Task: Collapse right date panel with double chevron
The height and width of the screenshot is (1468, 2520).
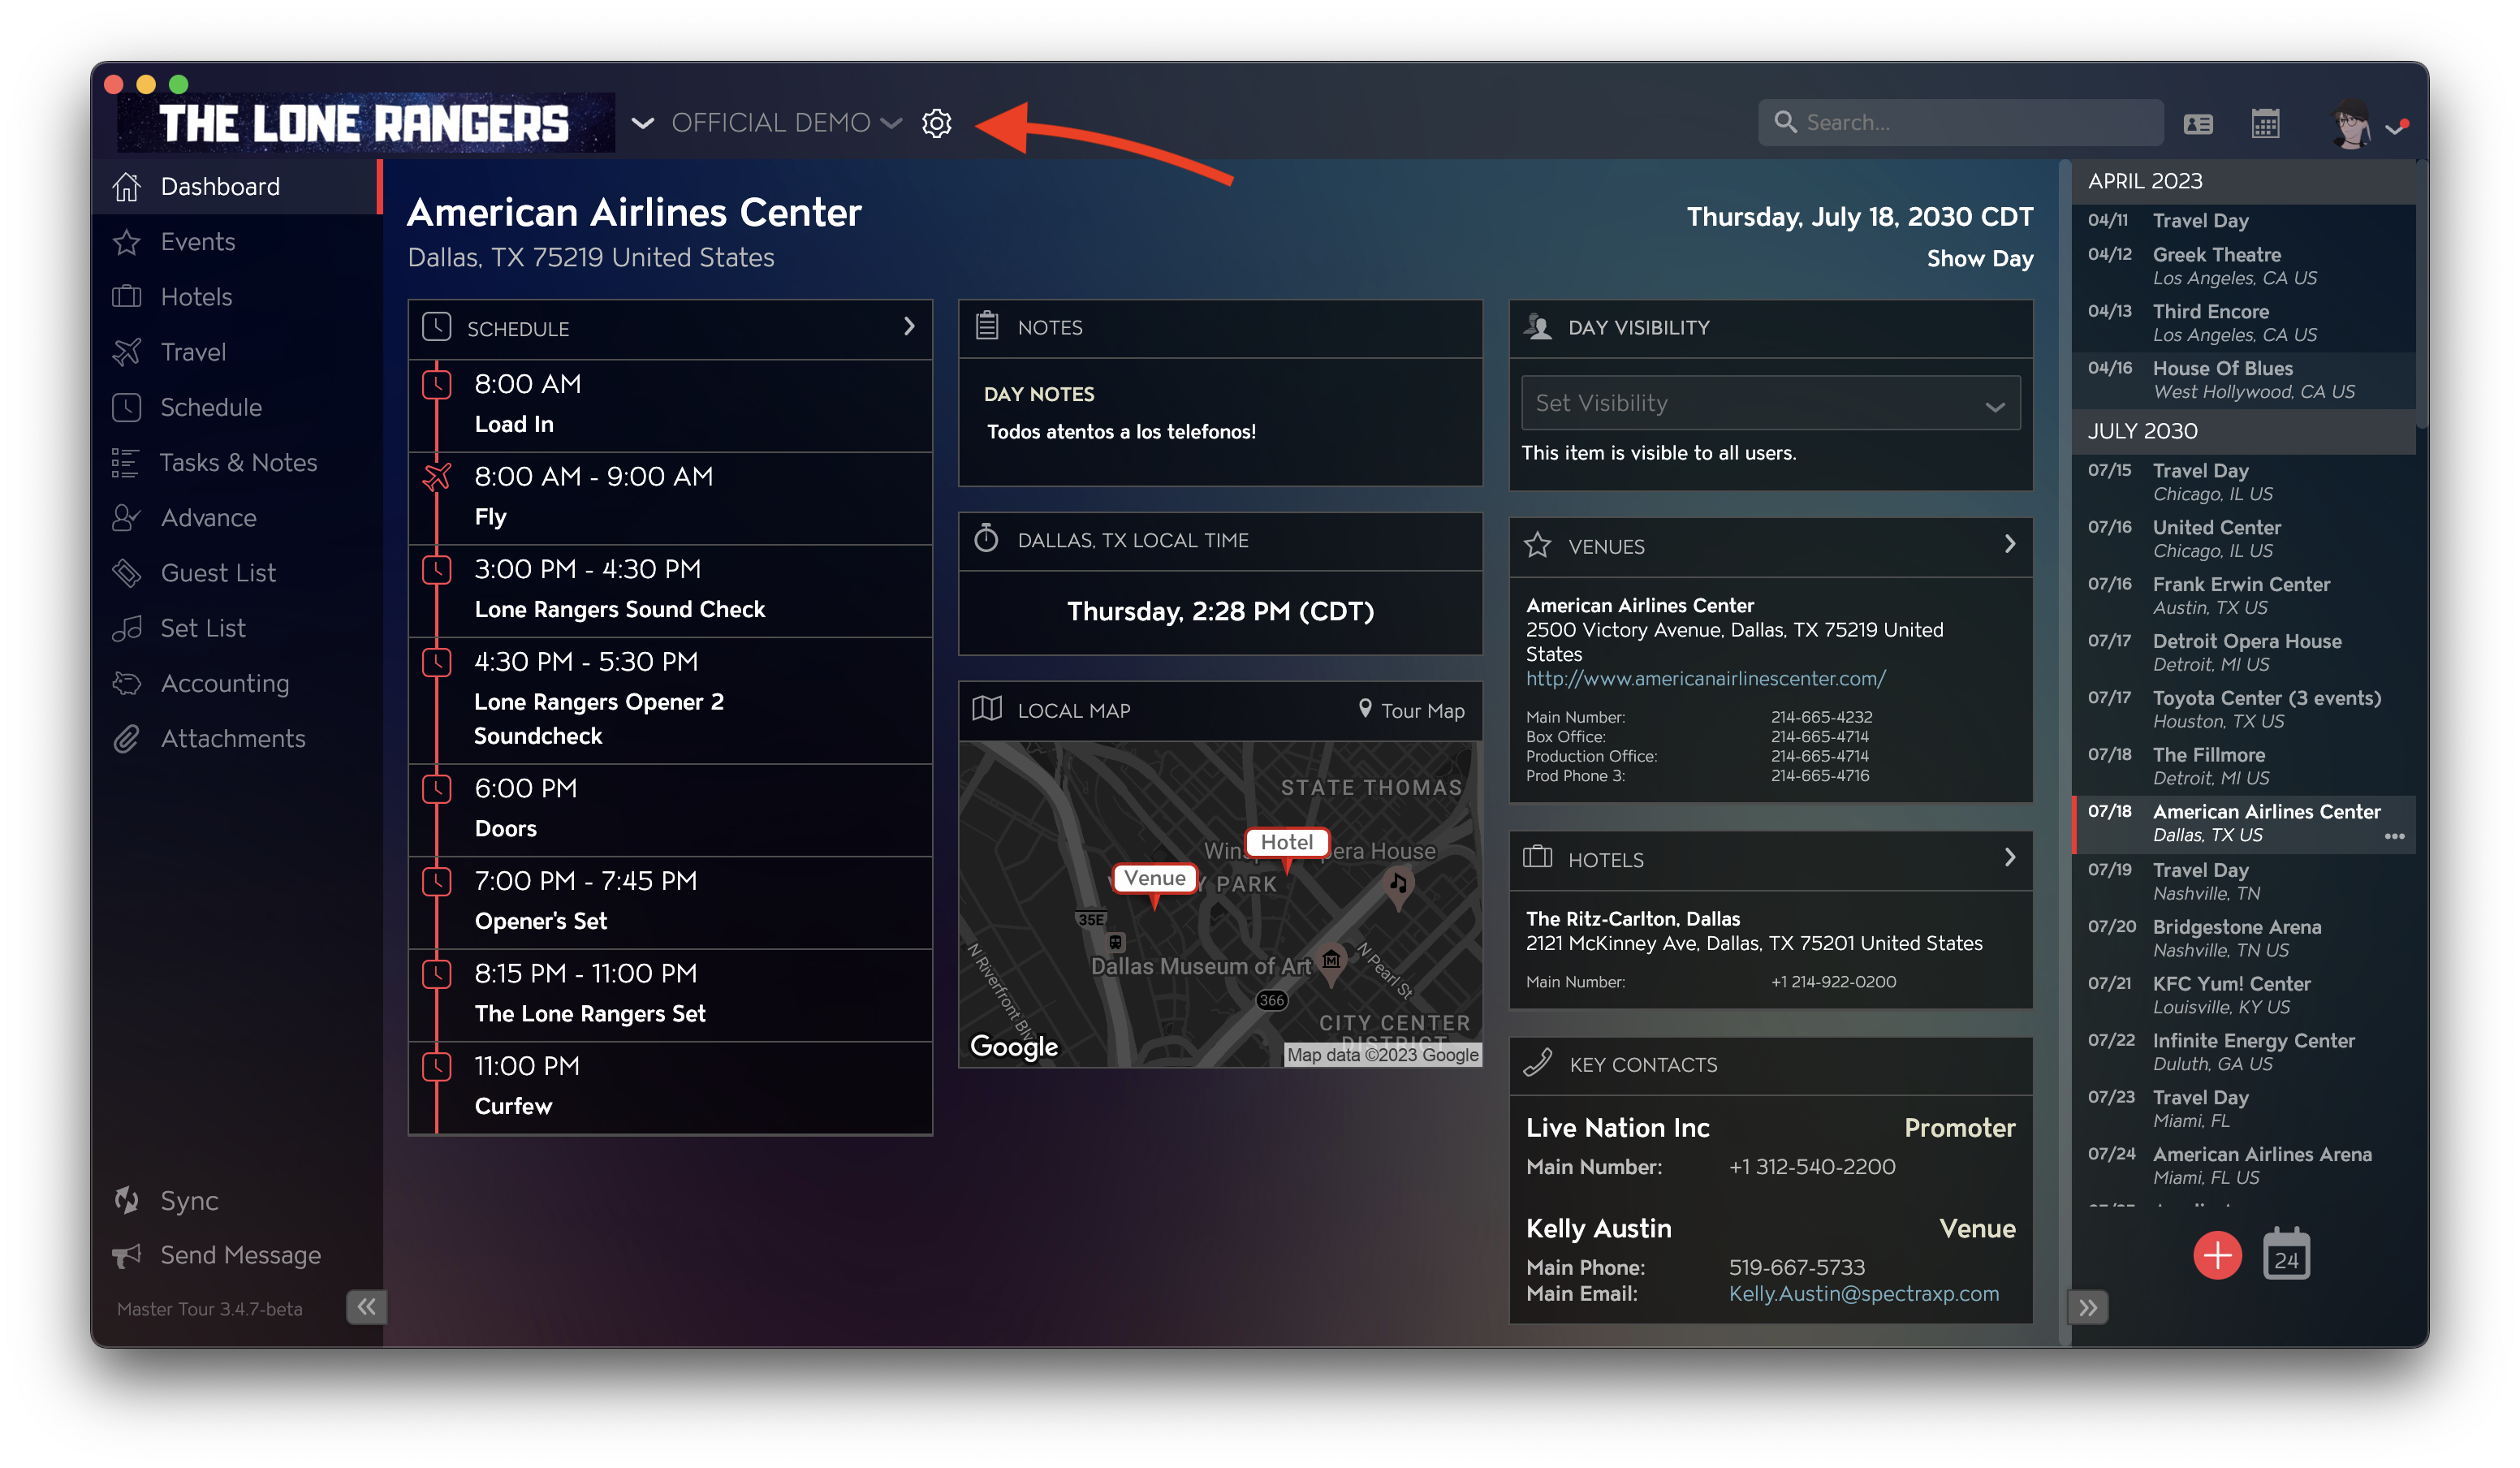Action: coord(2088,1307)
